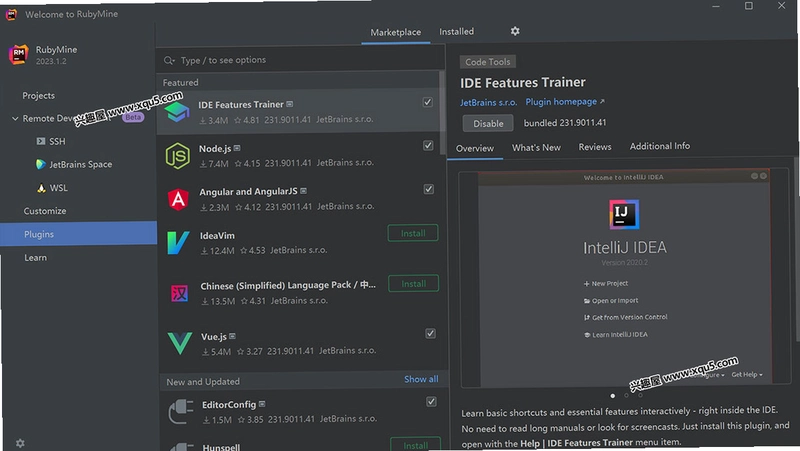Install the IdeaVim plugin
Viewport: 800px width, 451px height.
[x=413, y=233]
